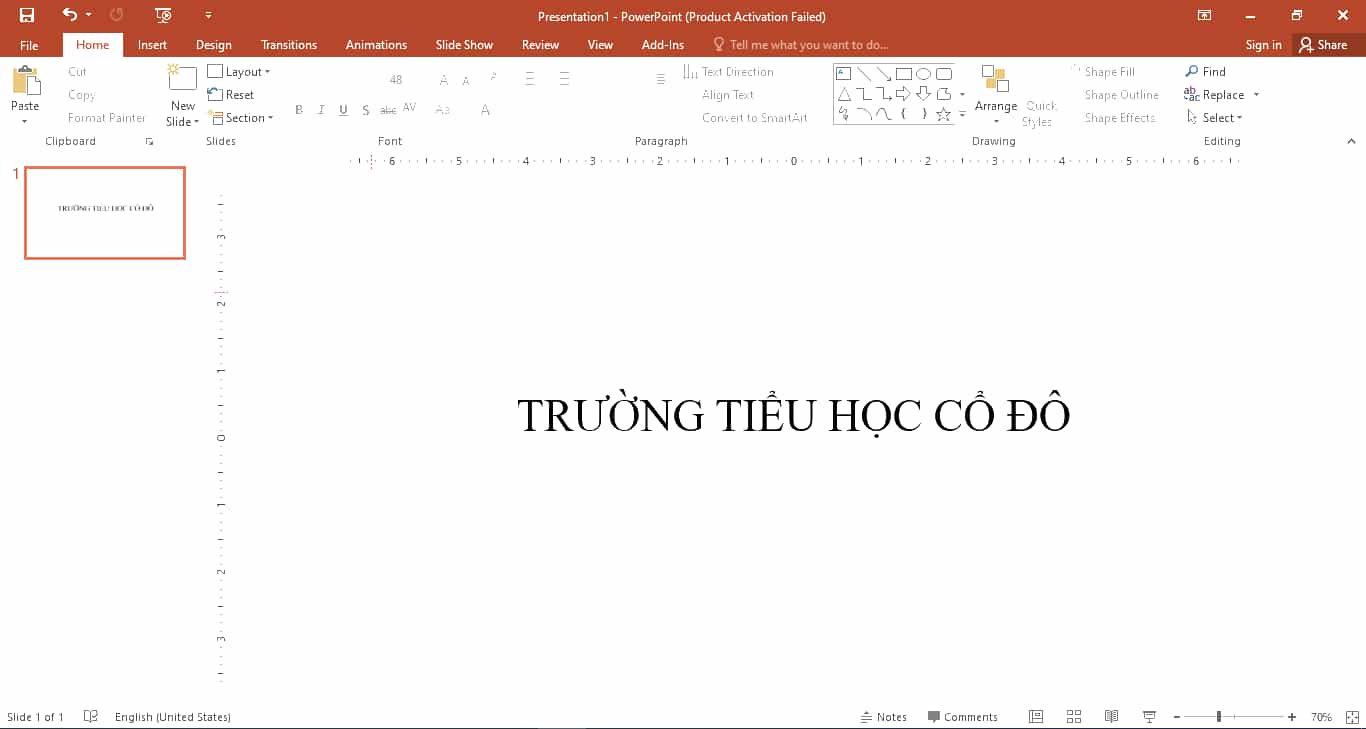1366x729 pixels.
Task: Switch to the Review tab
Action: pos(540,45)
